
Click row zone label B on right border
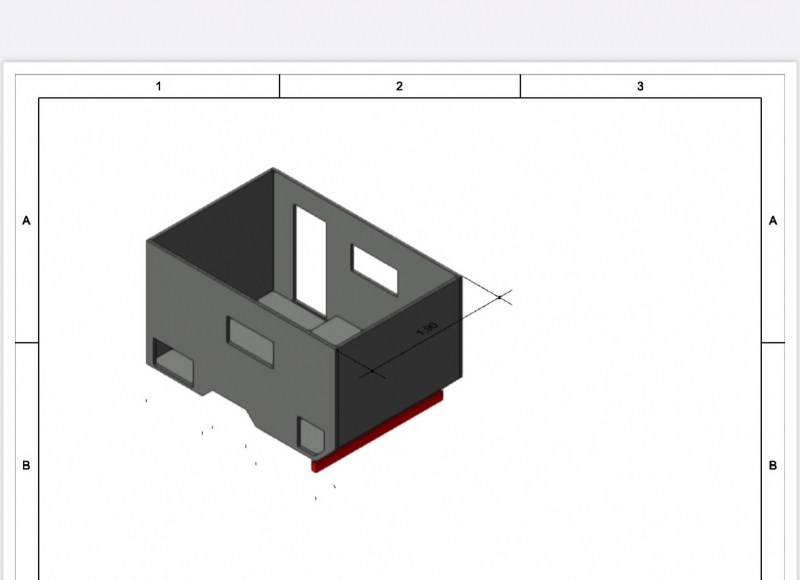point(773,465)
